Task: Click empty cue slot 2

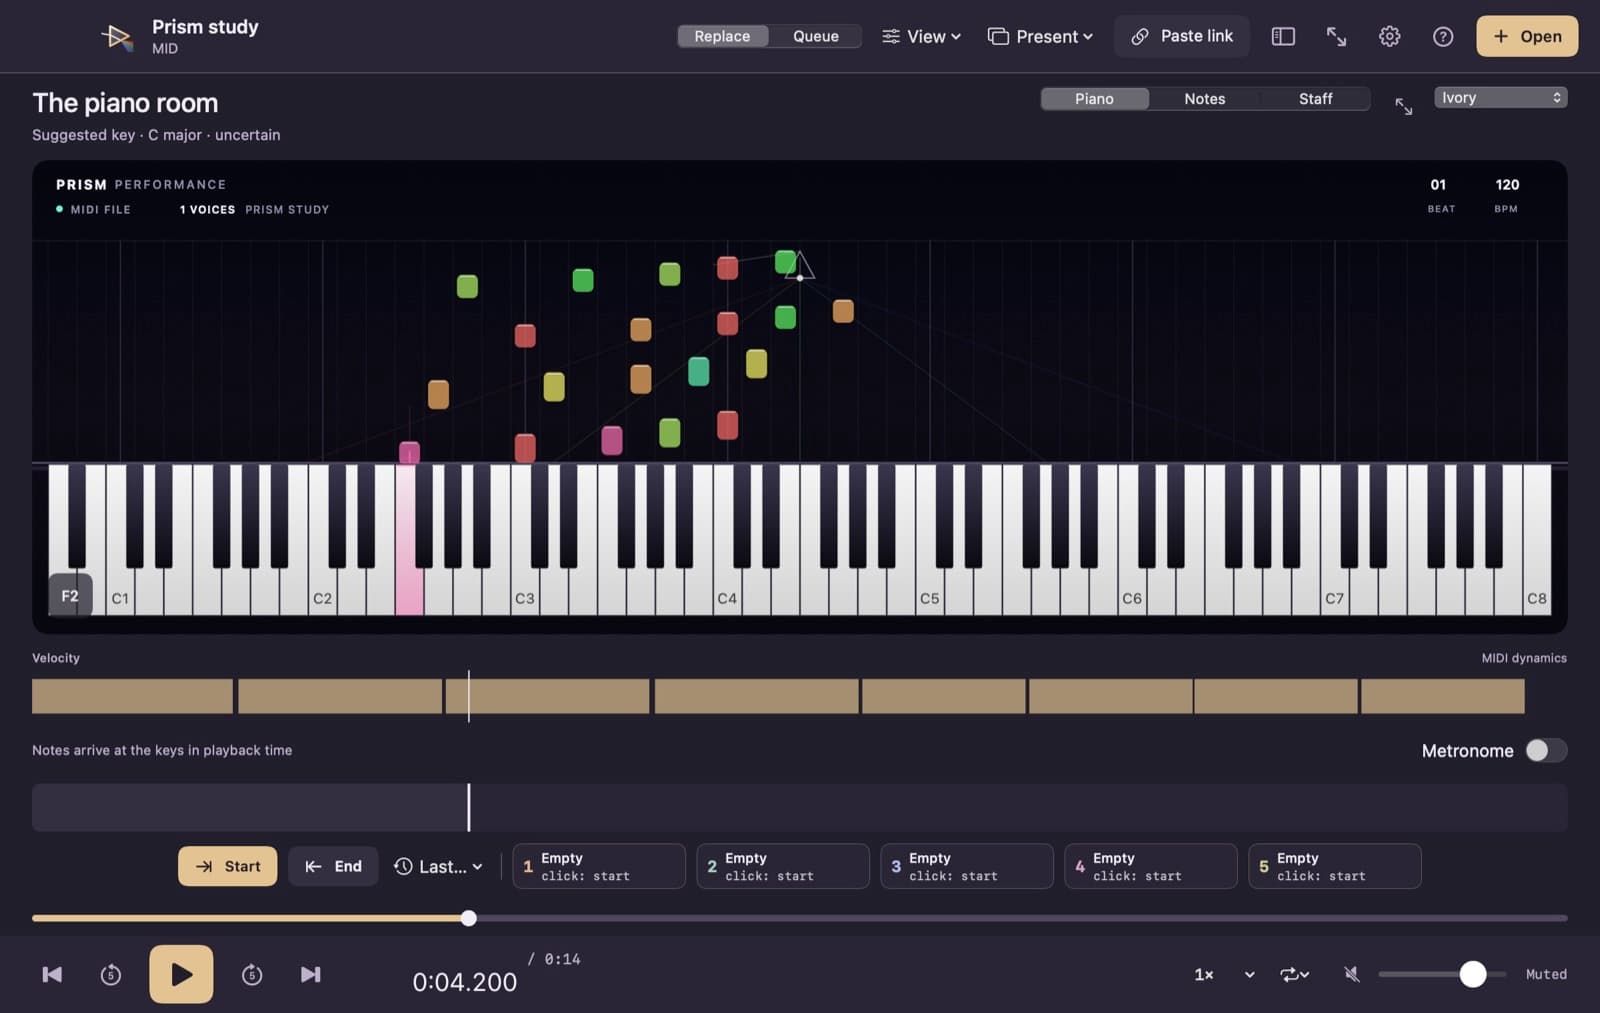Action: pyautogui.click(x=783, y=866)
